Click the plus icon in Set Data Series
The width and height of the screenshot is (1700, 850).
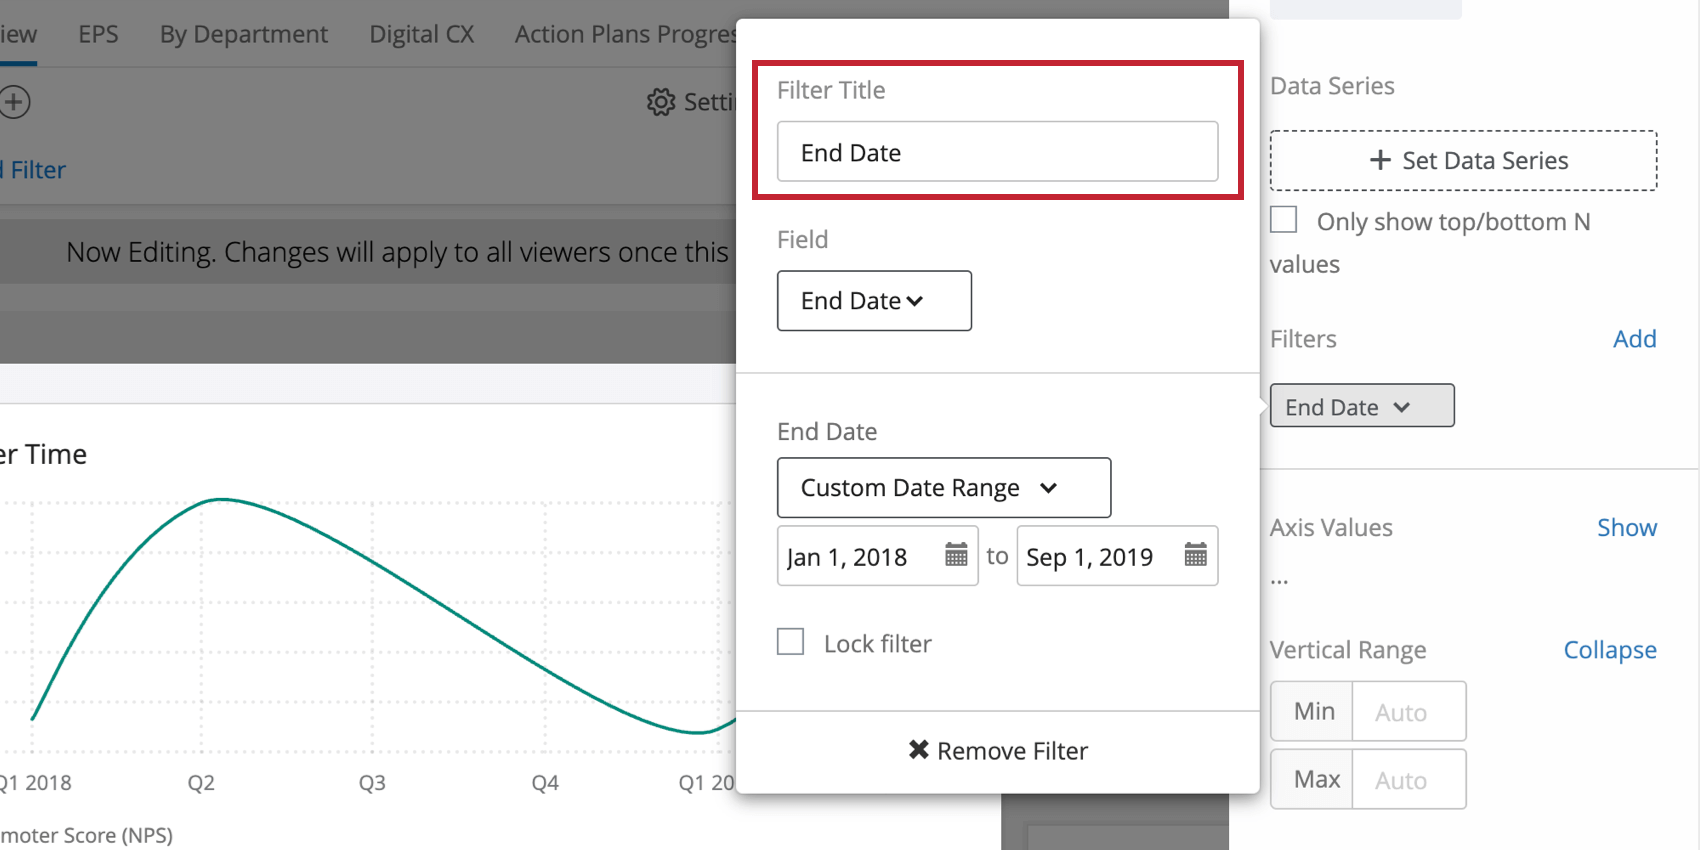tap(1380, 160)
